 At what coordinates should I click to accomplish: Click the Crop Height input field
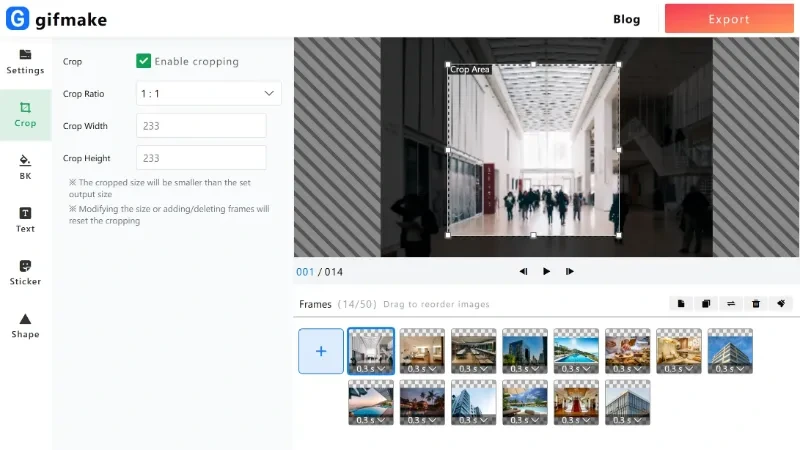point(201,158)
